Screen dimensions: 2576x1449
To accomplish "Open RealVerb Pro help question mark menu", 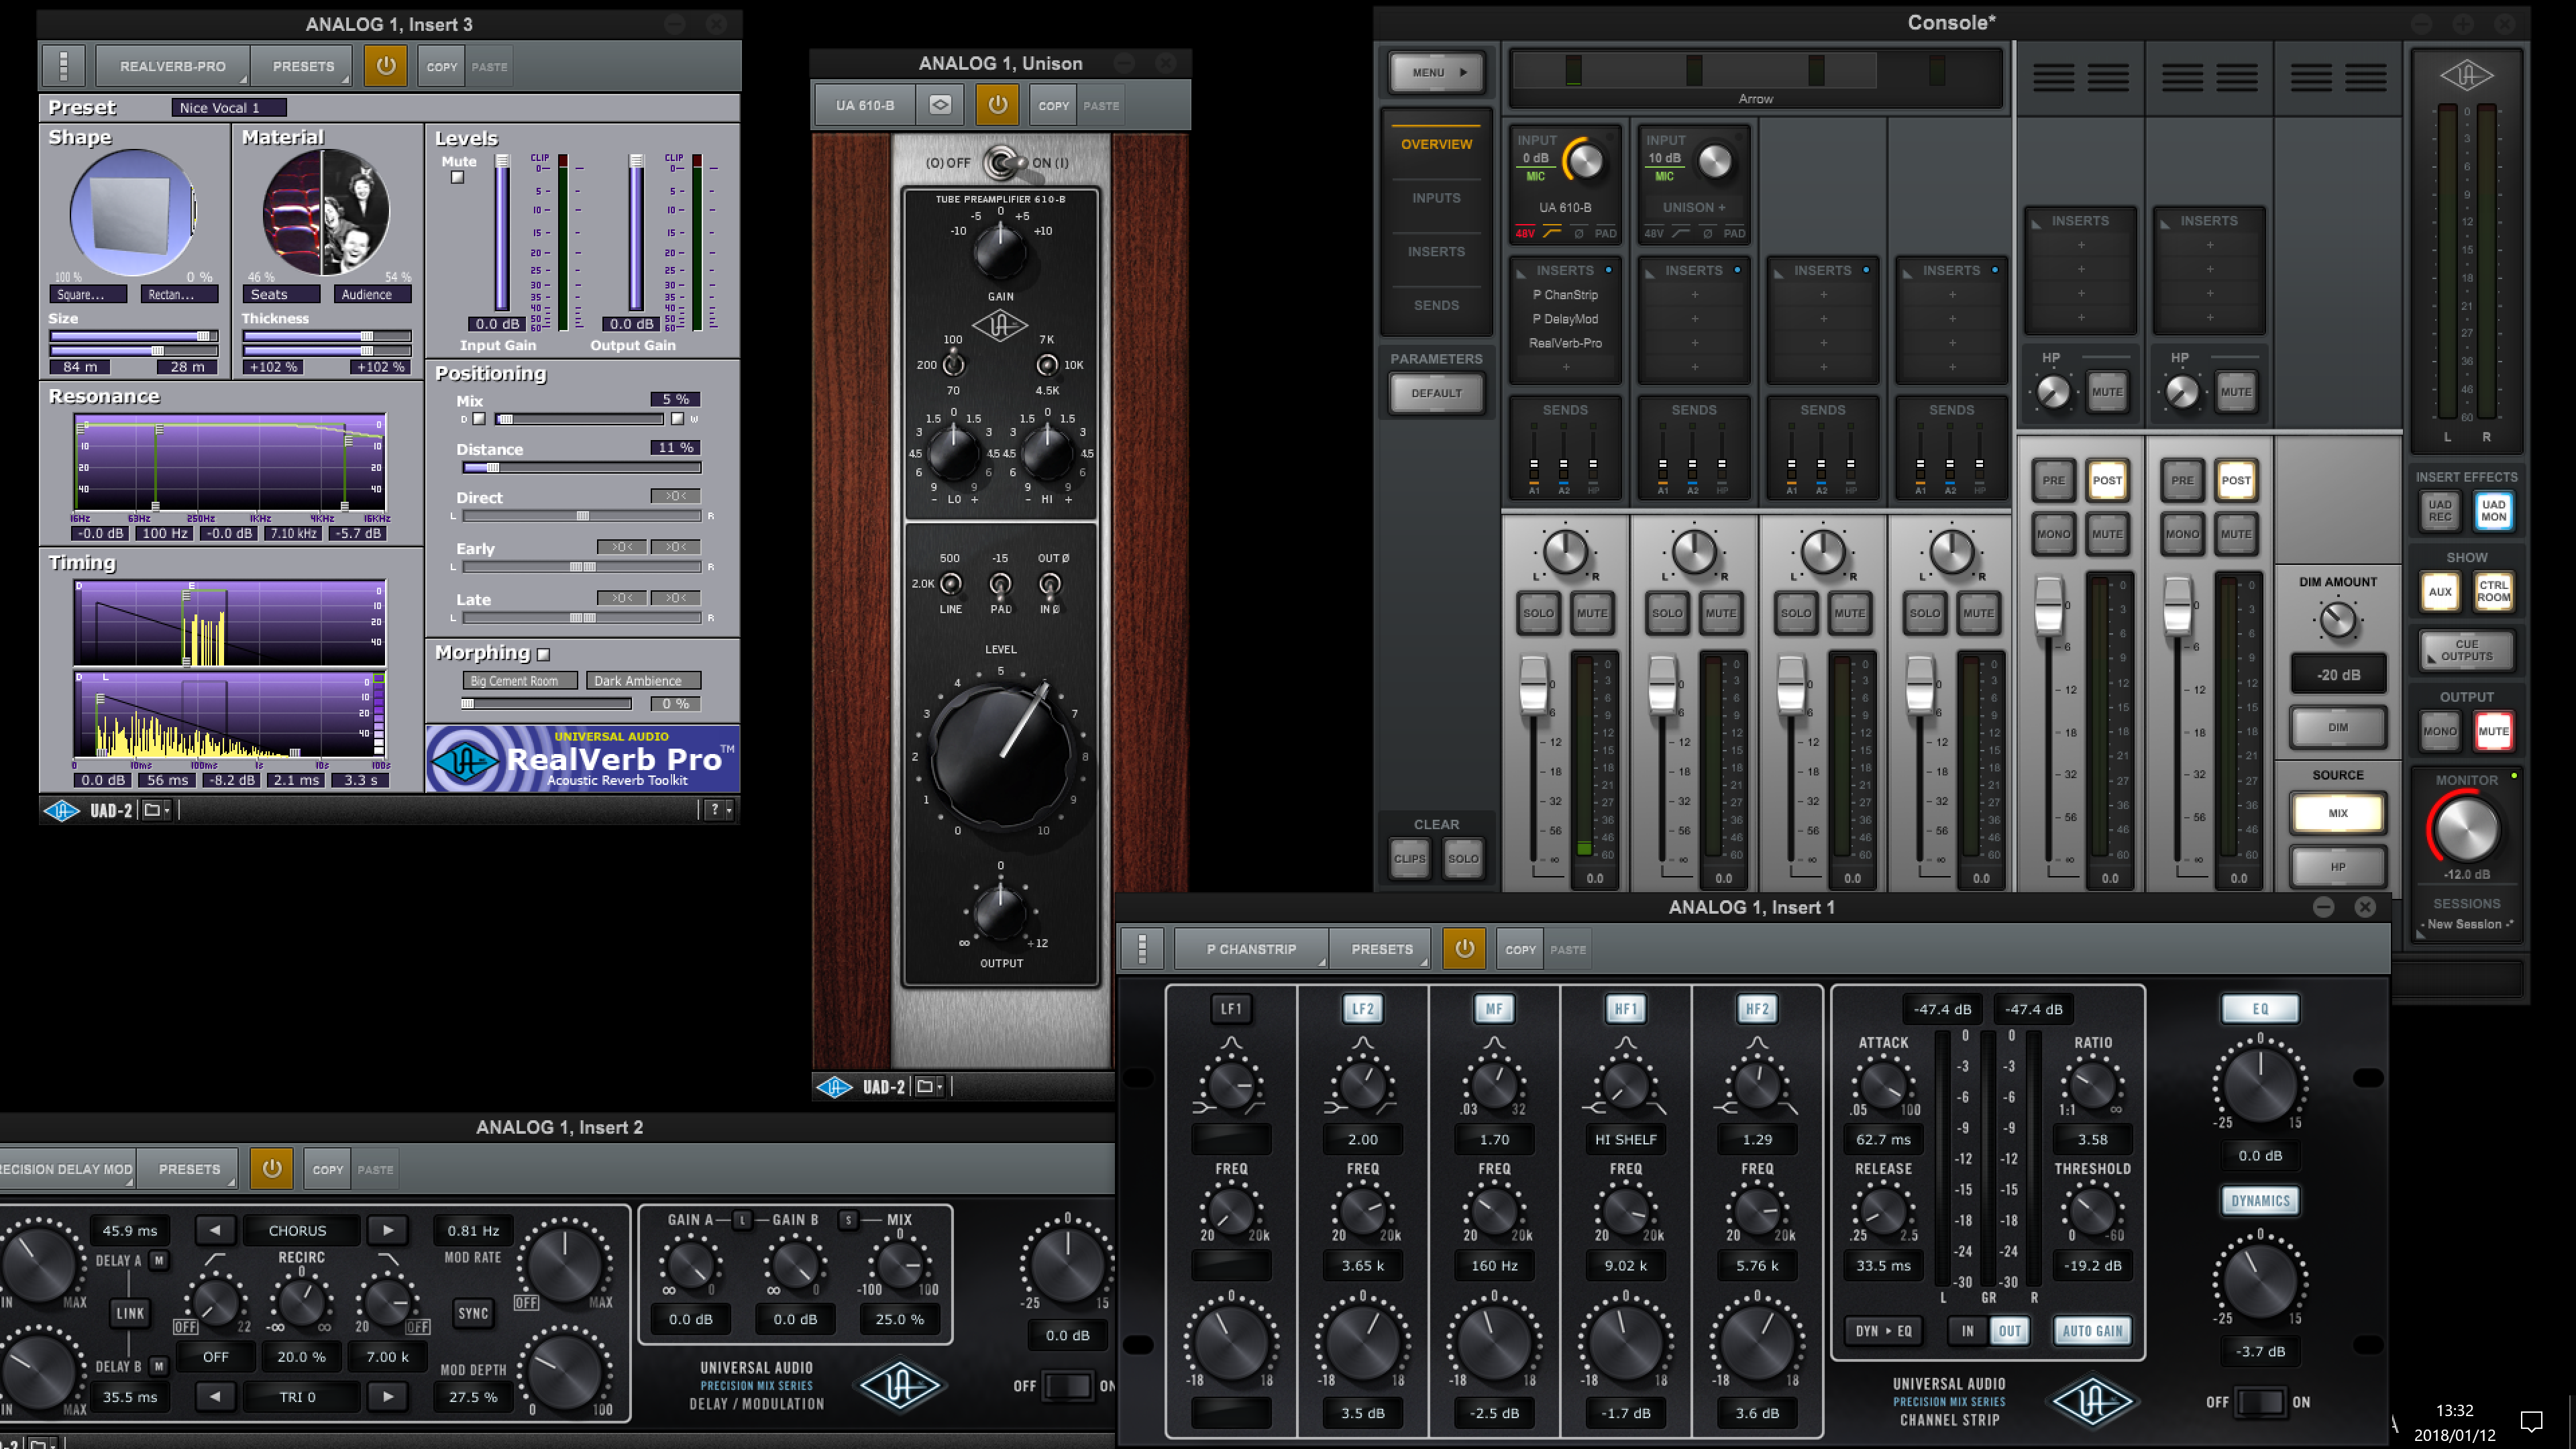I will click(x=719, y=809).
